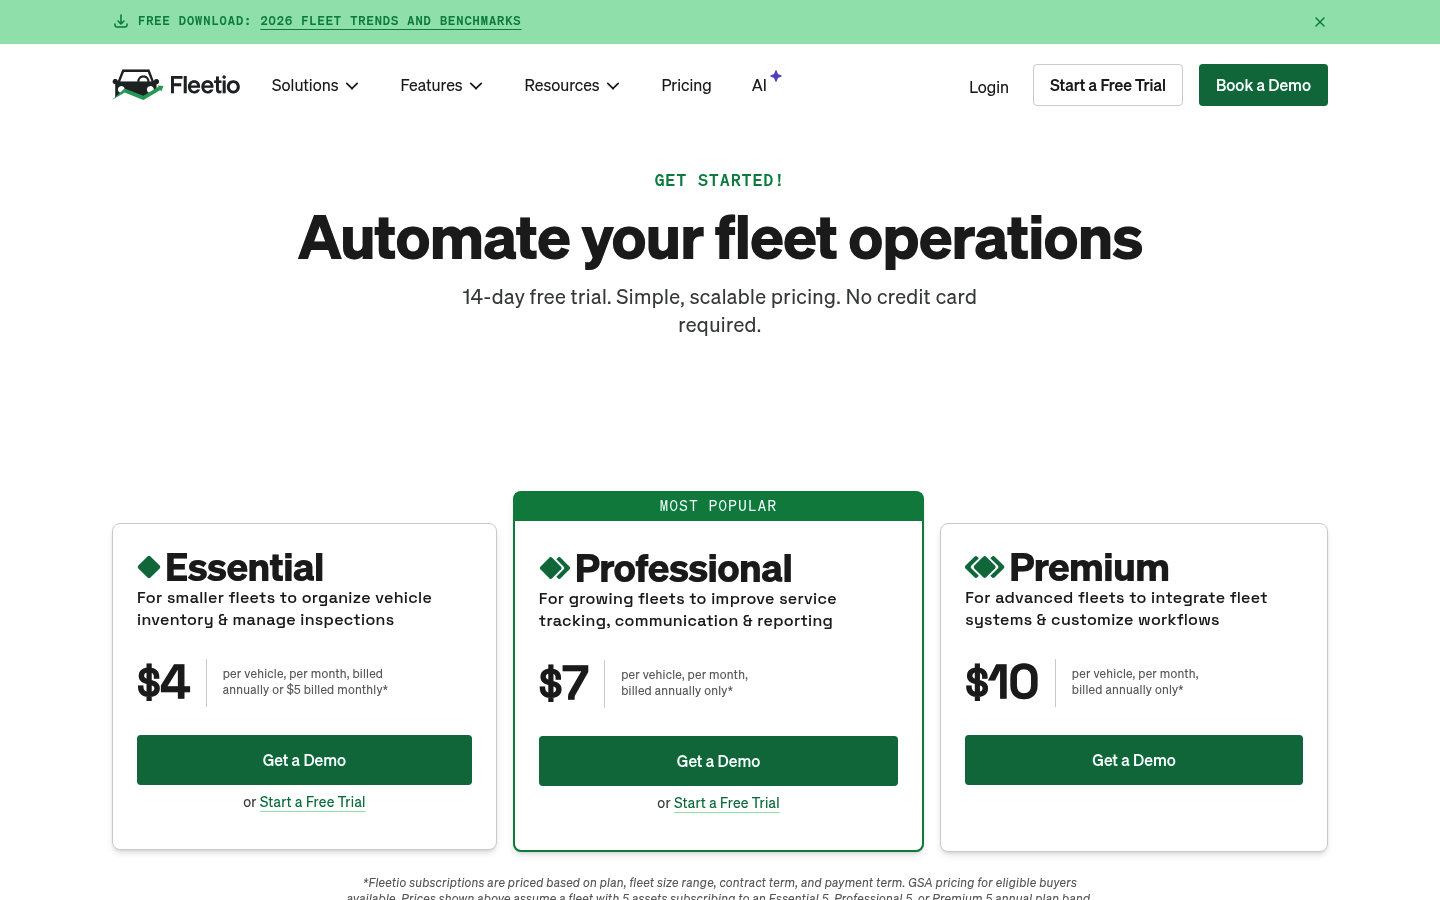Click Get a Demo on Professional plan
The width and height of the screenshot is (1440, 900).
[x=718, y=761]
